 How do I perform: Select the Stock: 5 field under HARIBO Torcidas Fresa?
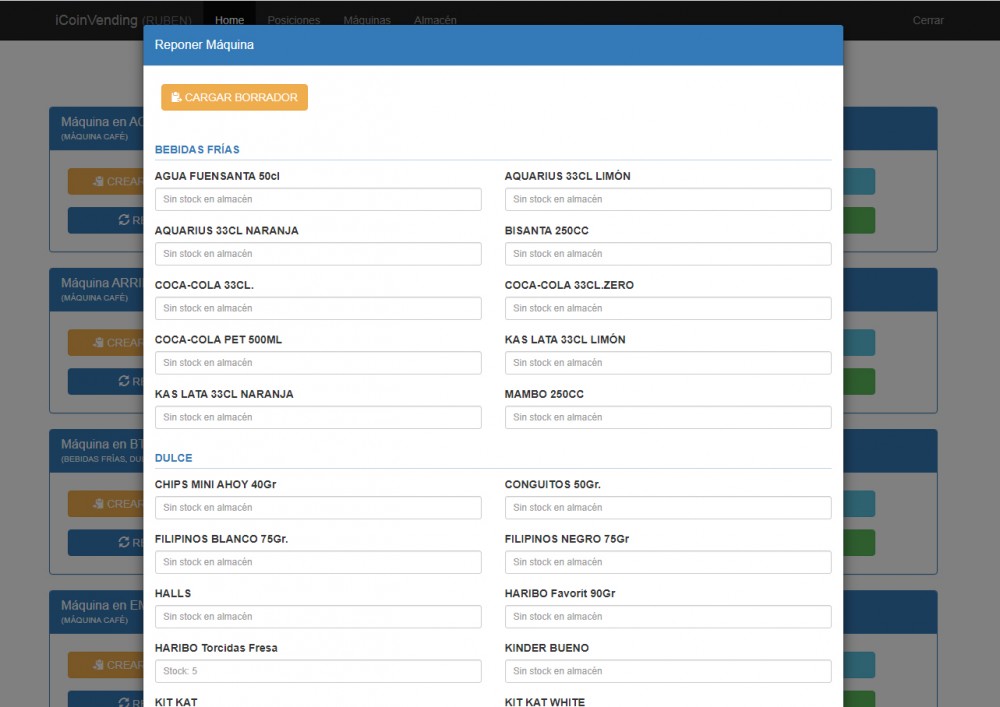pyautogui.click(x=317, y=671)
